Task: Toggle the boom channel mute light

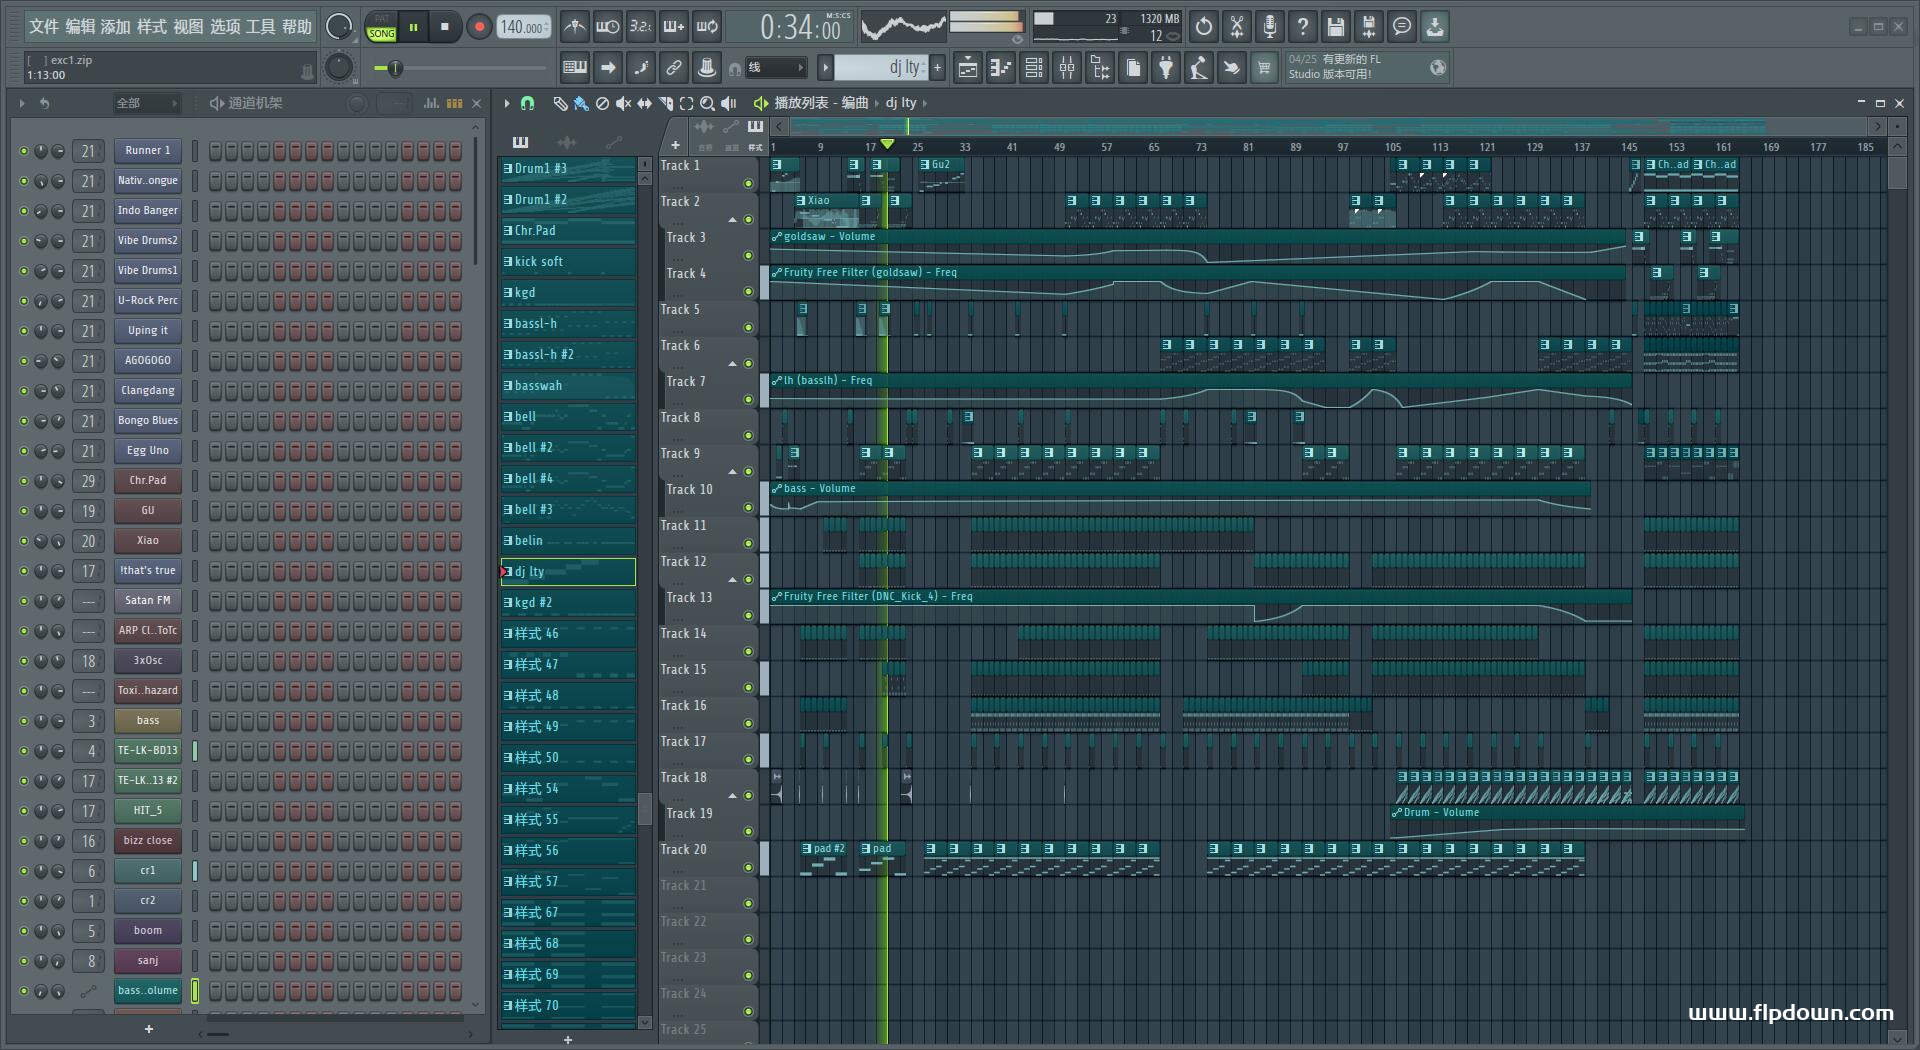Action: click(x=24, y=931)
